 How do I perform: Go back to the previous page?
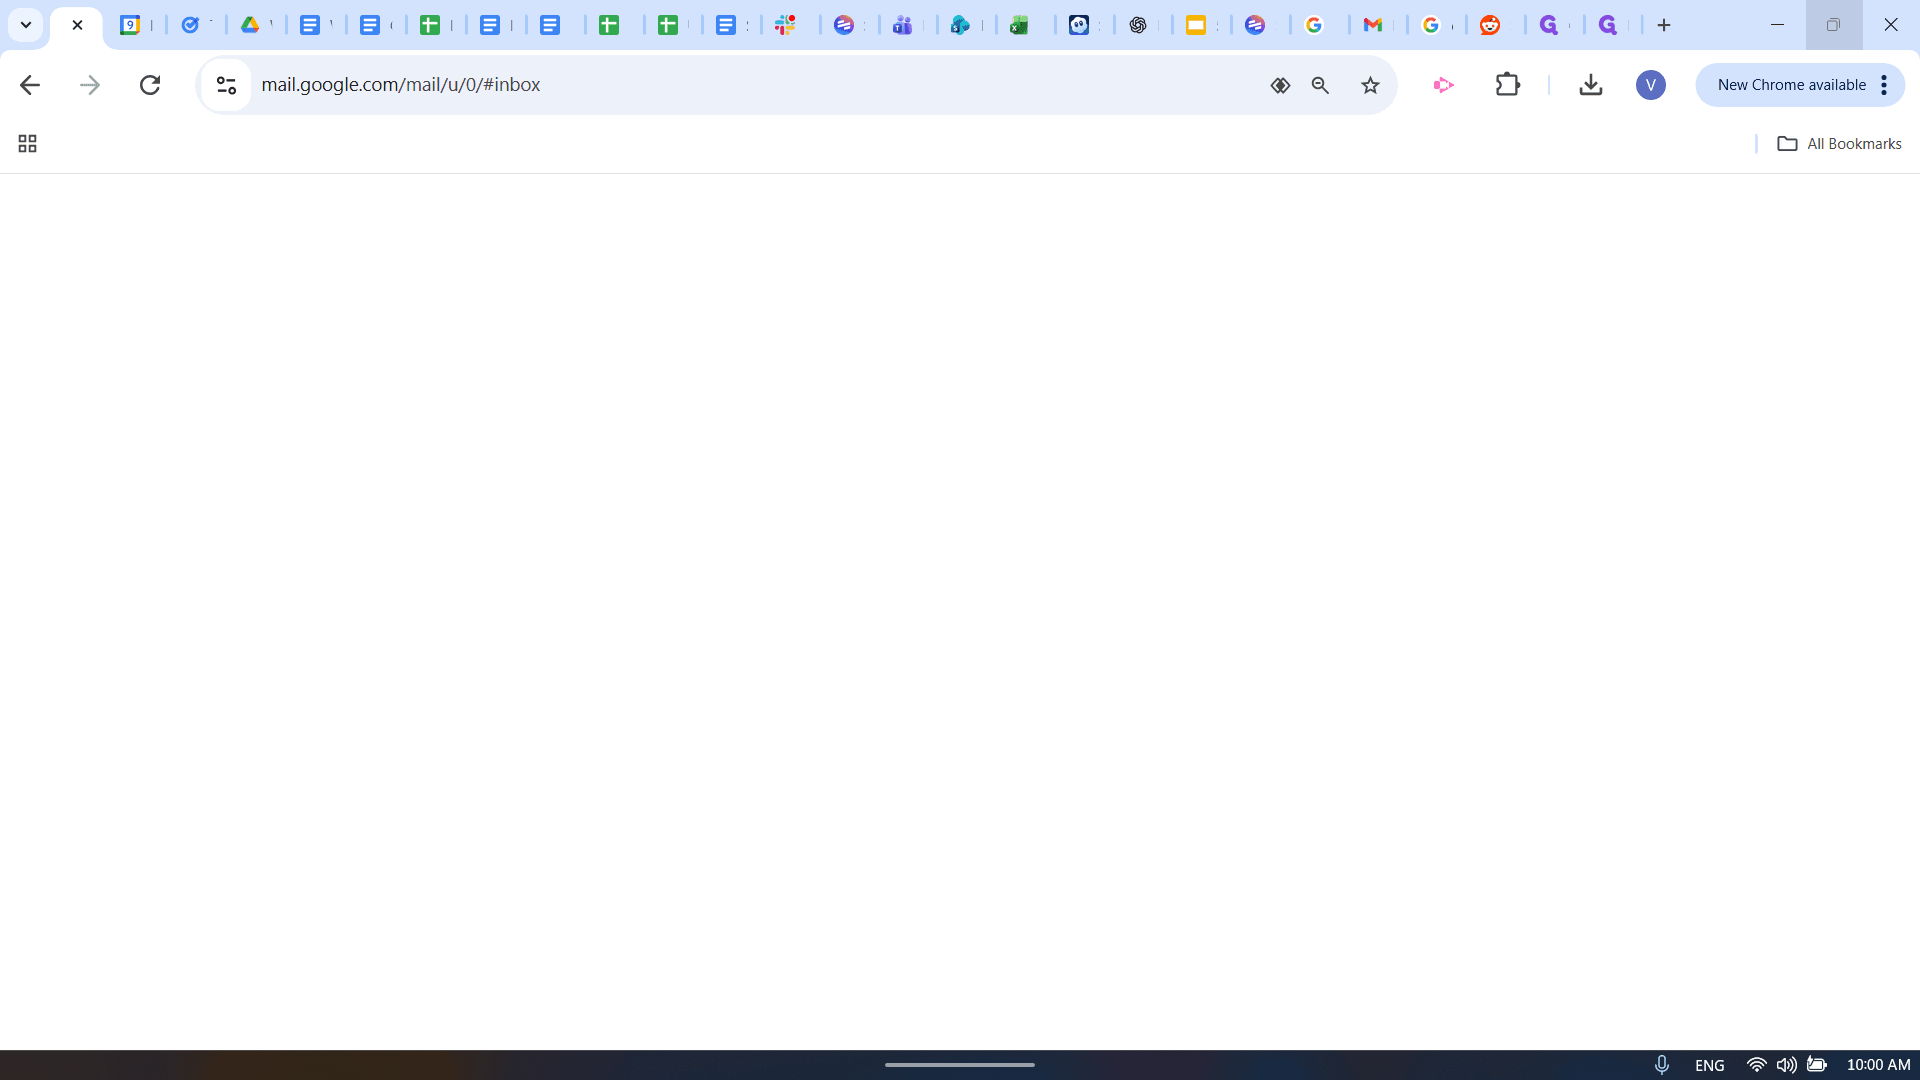pyautogui.click(x=30, y=85)
